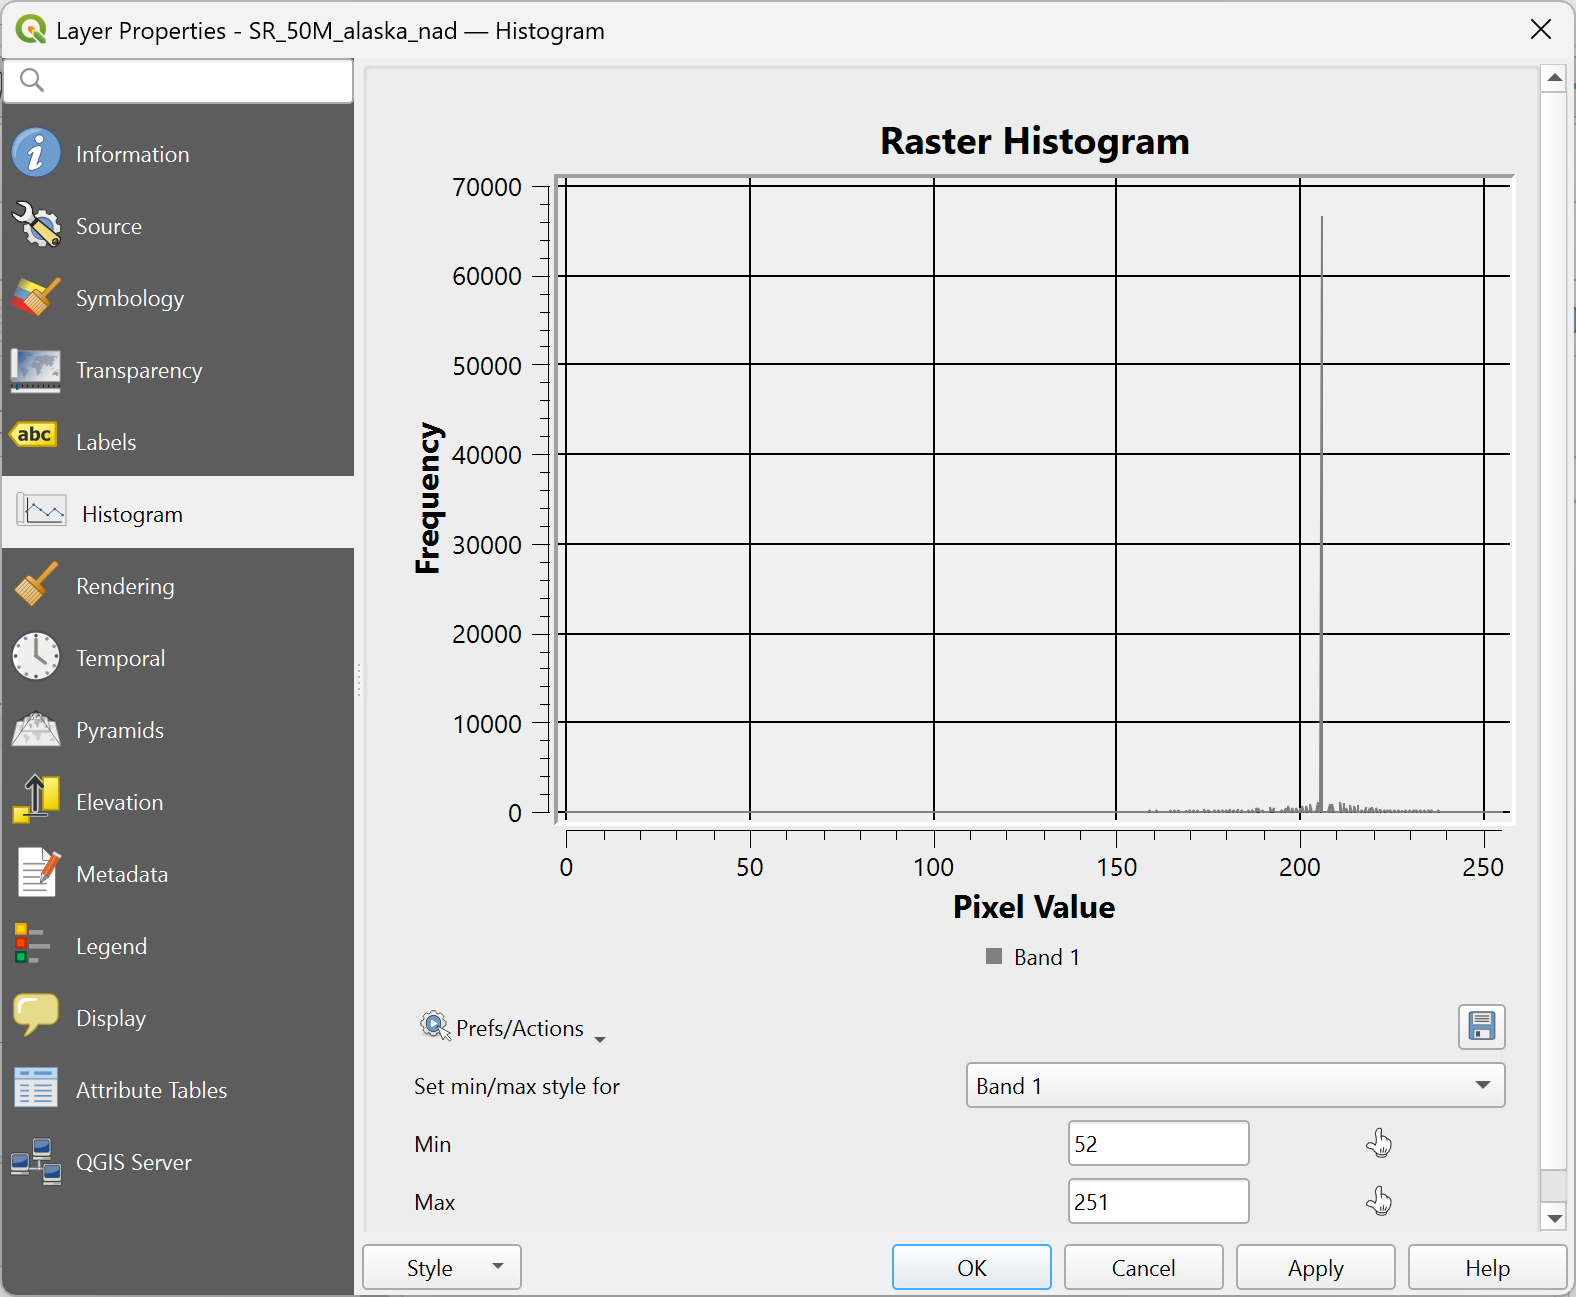Expand the Style dropdown button
Screen dimensions: 1576x1297
(441, 1268)
